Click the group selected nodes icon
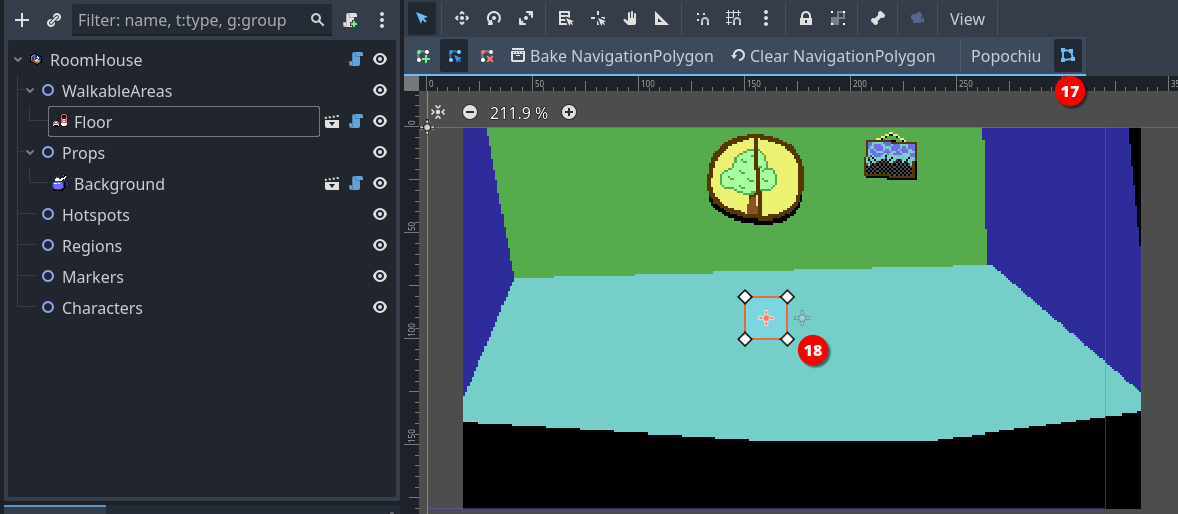This screenshot has height=514, width=1178. (838, 19)
